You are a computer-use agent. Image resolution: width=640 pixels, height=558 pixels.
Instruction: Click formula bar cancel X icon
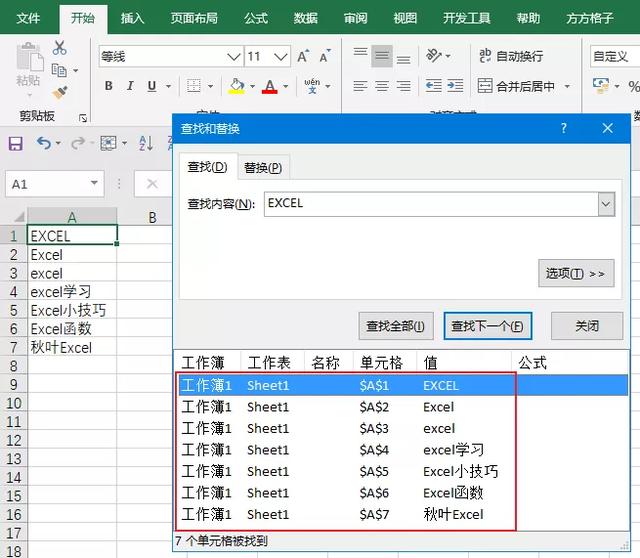point(152,184)
